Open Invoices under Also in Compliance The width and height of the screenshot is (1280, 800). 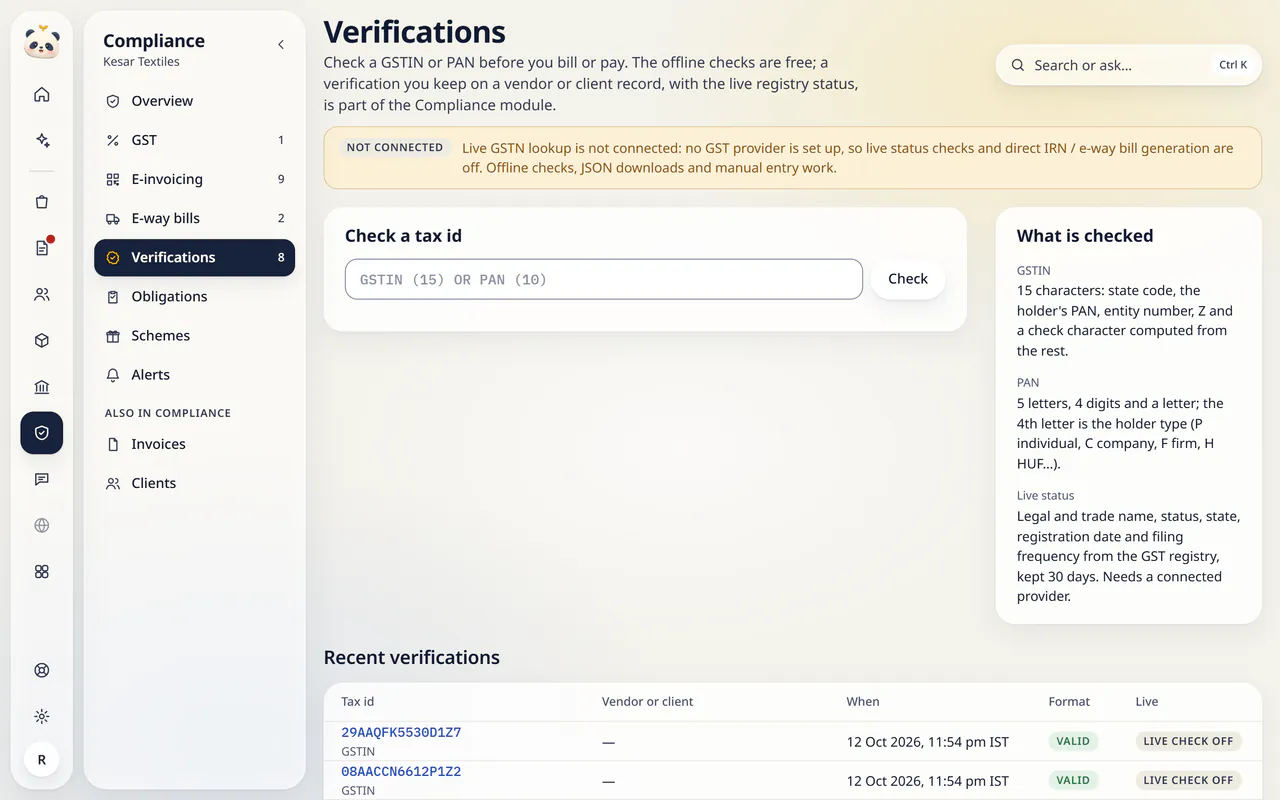(195, 444)
